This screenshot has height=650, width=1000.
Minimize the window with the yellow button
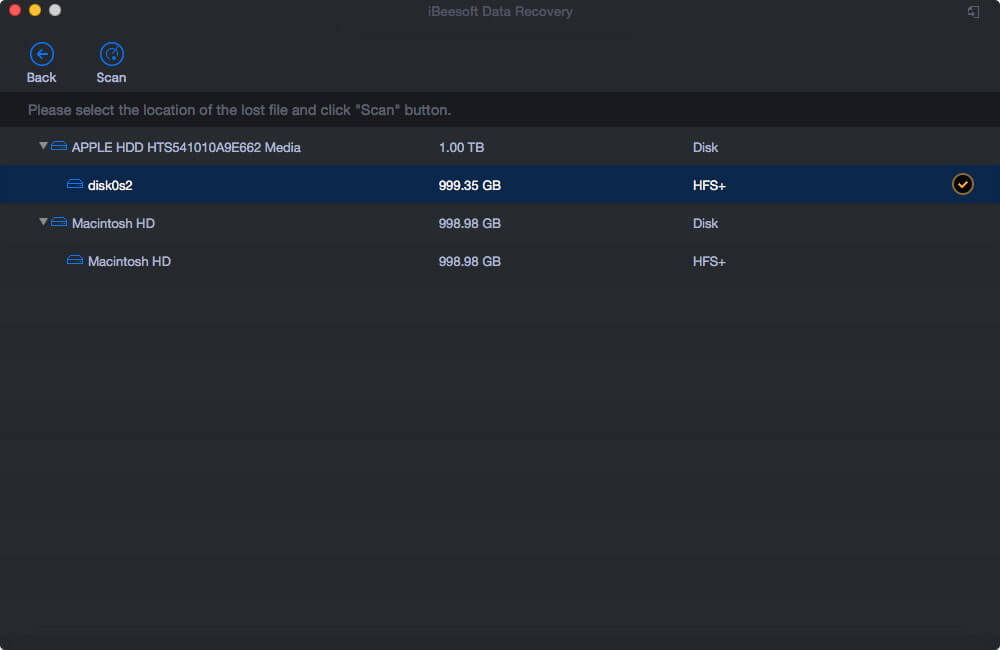pos(35,10)
